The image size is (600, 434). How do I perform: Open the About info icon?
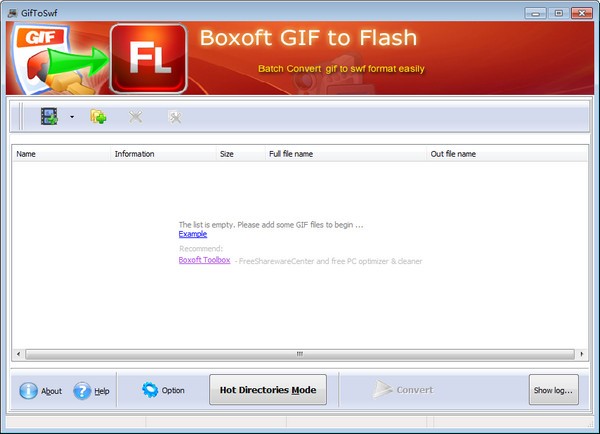[x=29, y=391]
